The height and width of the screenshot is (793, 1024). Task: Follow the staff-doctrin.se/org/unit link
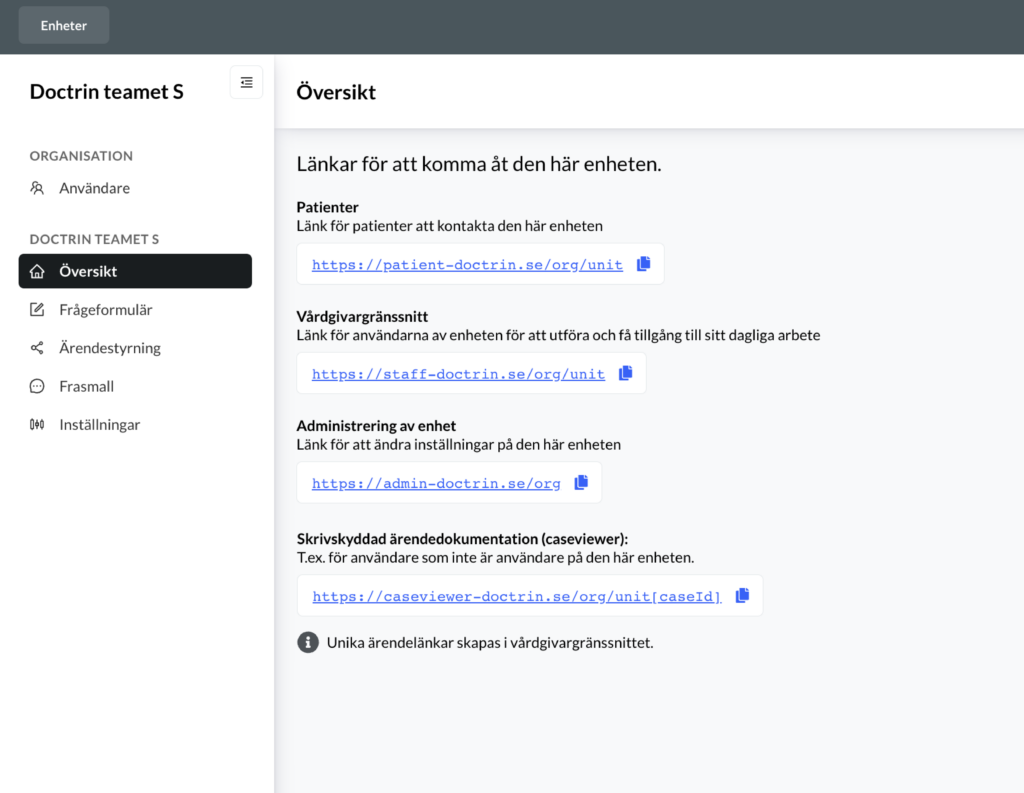click(458, 374)
